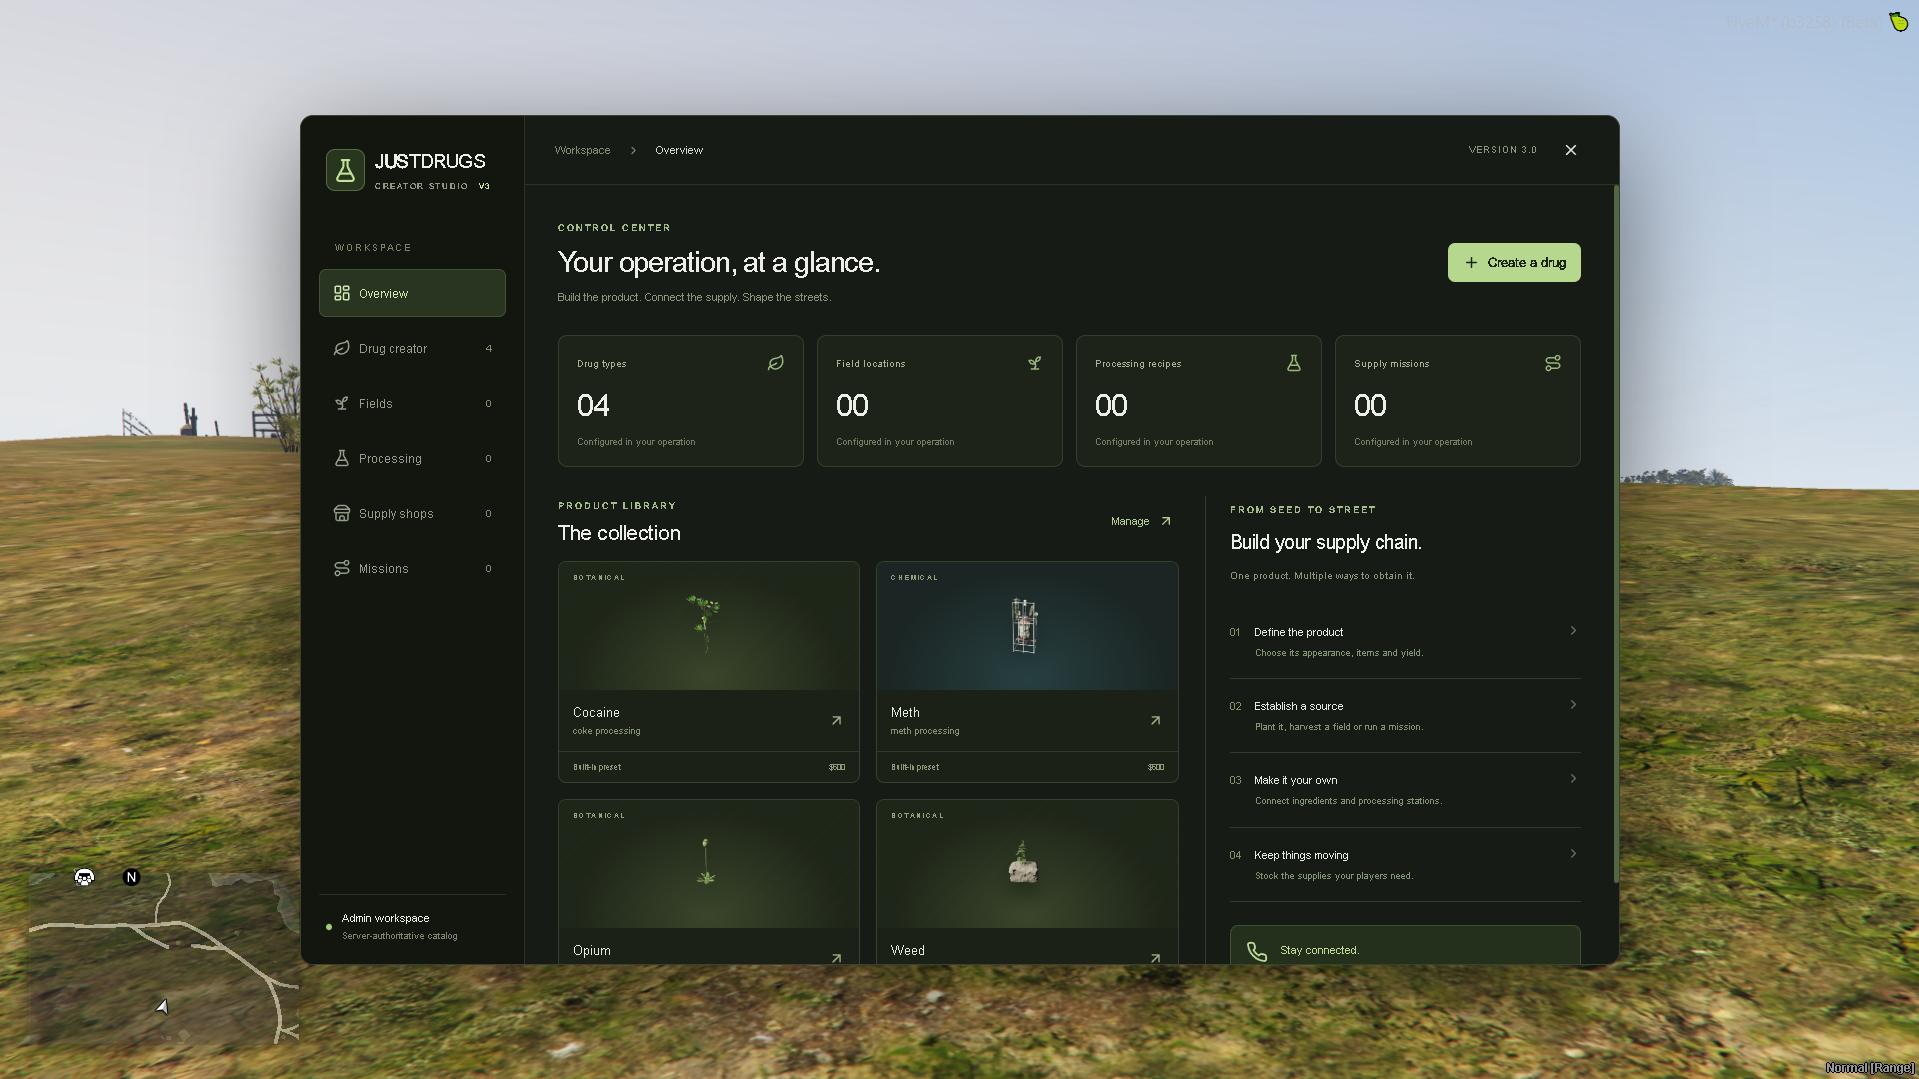This screenshot has height=1079, width=1919.
Task: Open the Cocaine card arrow icon
Action: (x=837, y=720)
